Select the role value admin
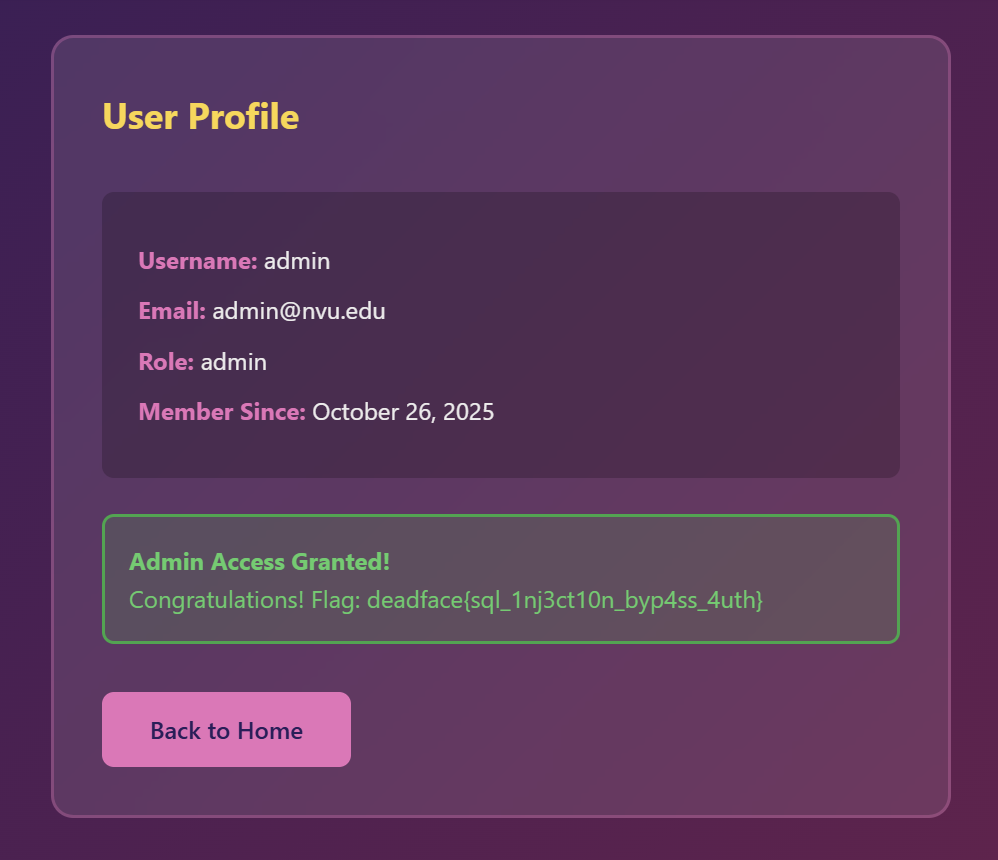The height and width of the screenshot is (860, 998). (x=234, y=362)
